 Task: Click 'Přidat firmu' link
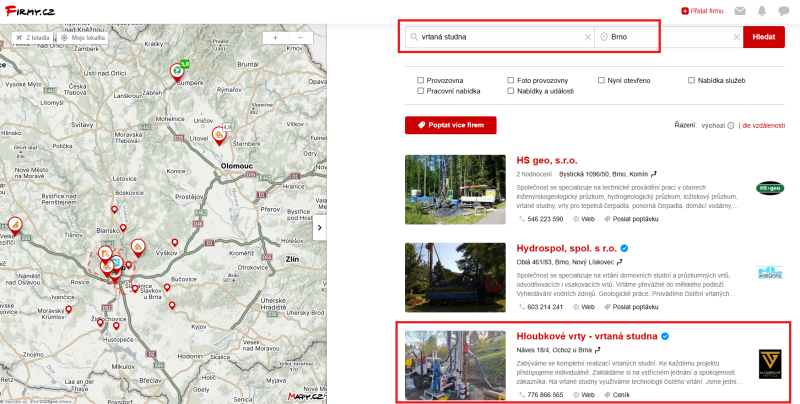[703, 11]
